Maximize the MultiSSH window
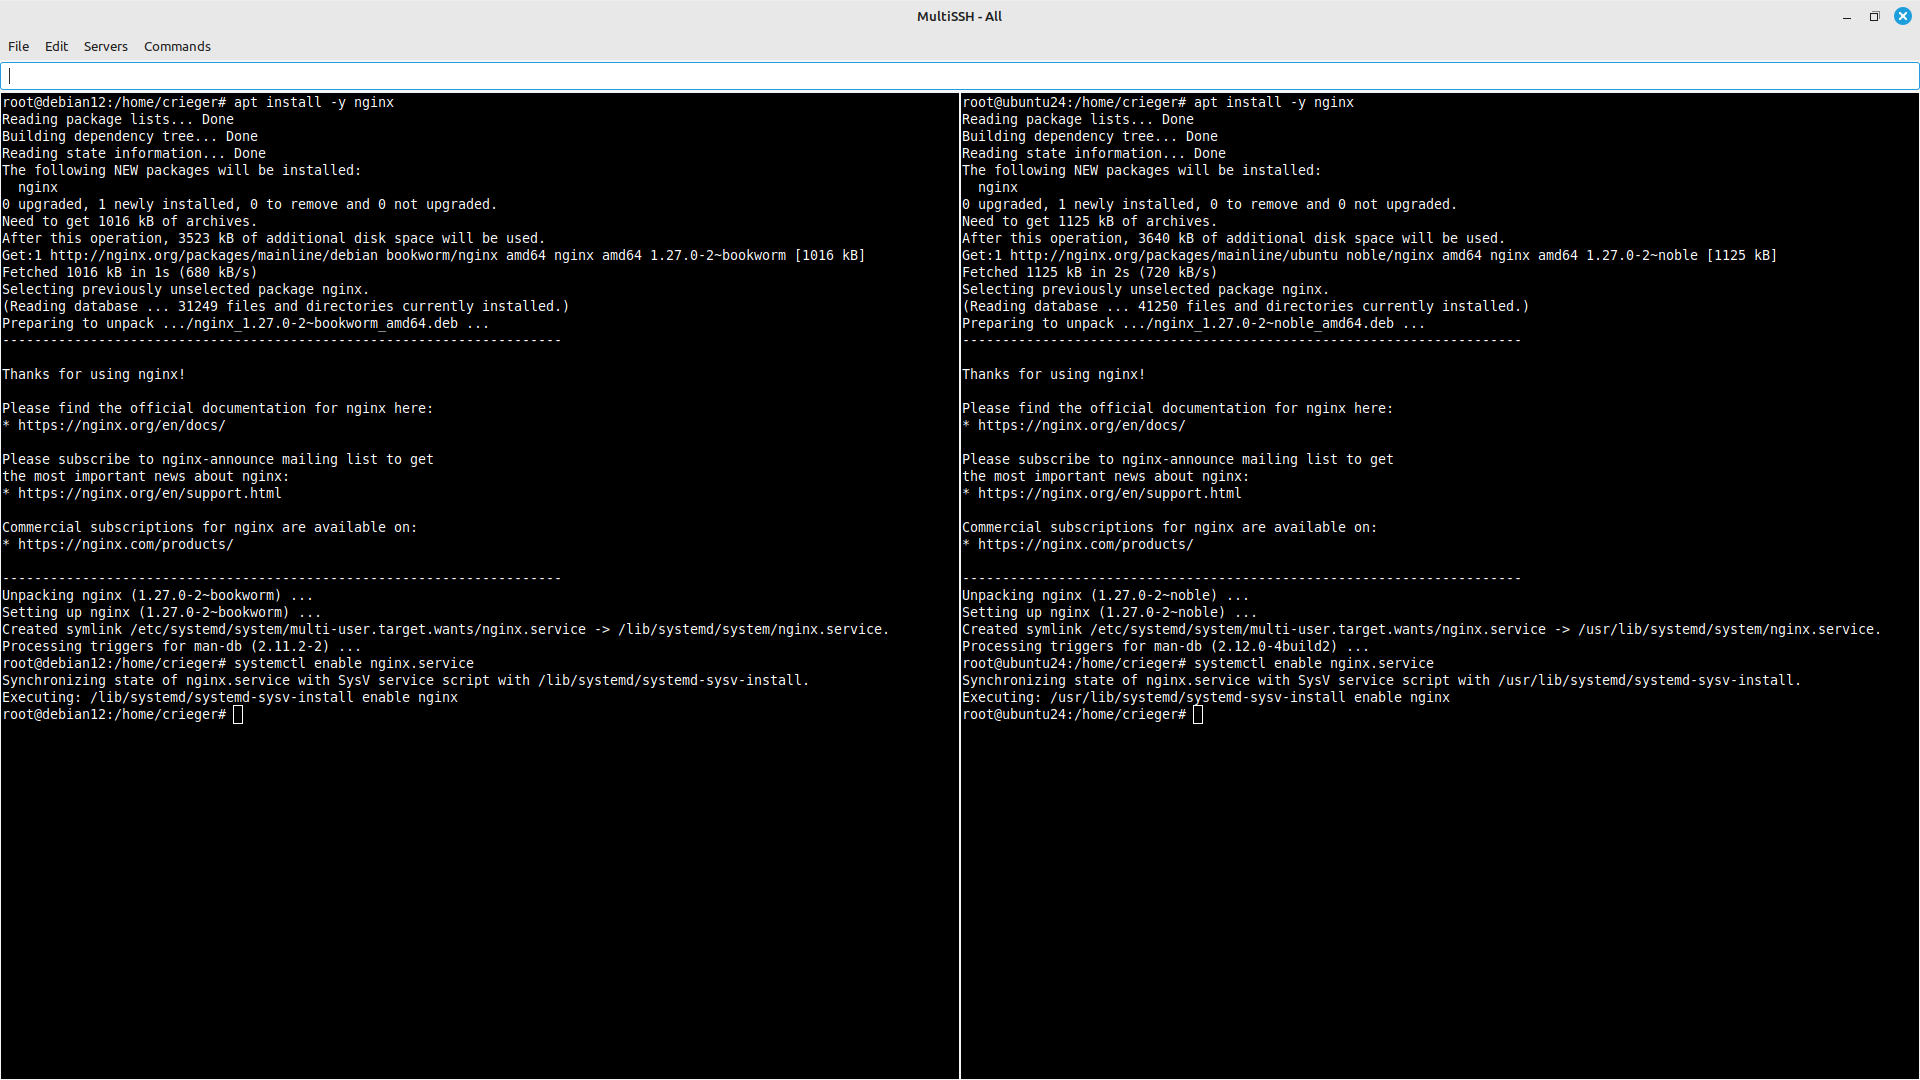 pos(1874,16)
